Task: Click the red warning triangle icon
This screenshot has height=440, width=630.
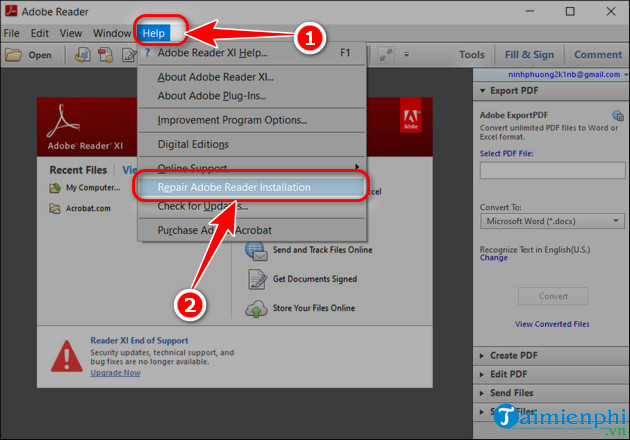Action: (67, 356)
